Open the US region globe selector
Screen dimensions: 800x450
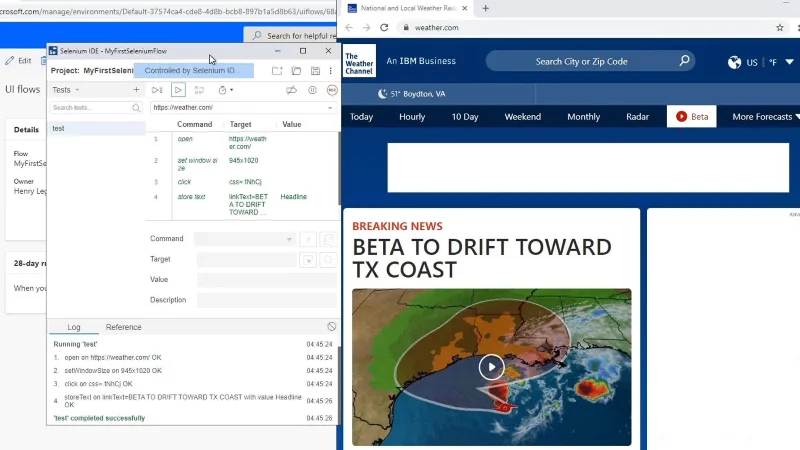point(742,62)
